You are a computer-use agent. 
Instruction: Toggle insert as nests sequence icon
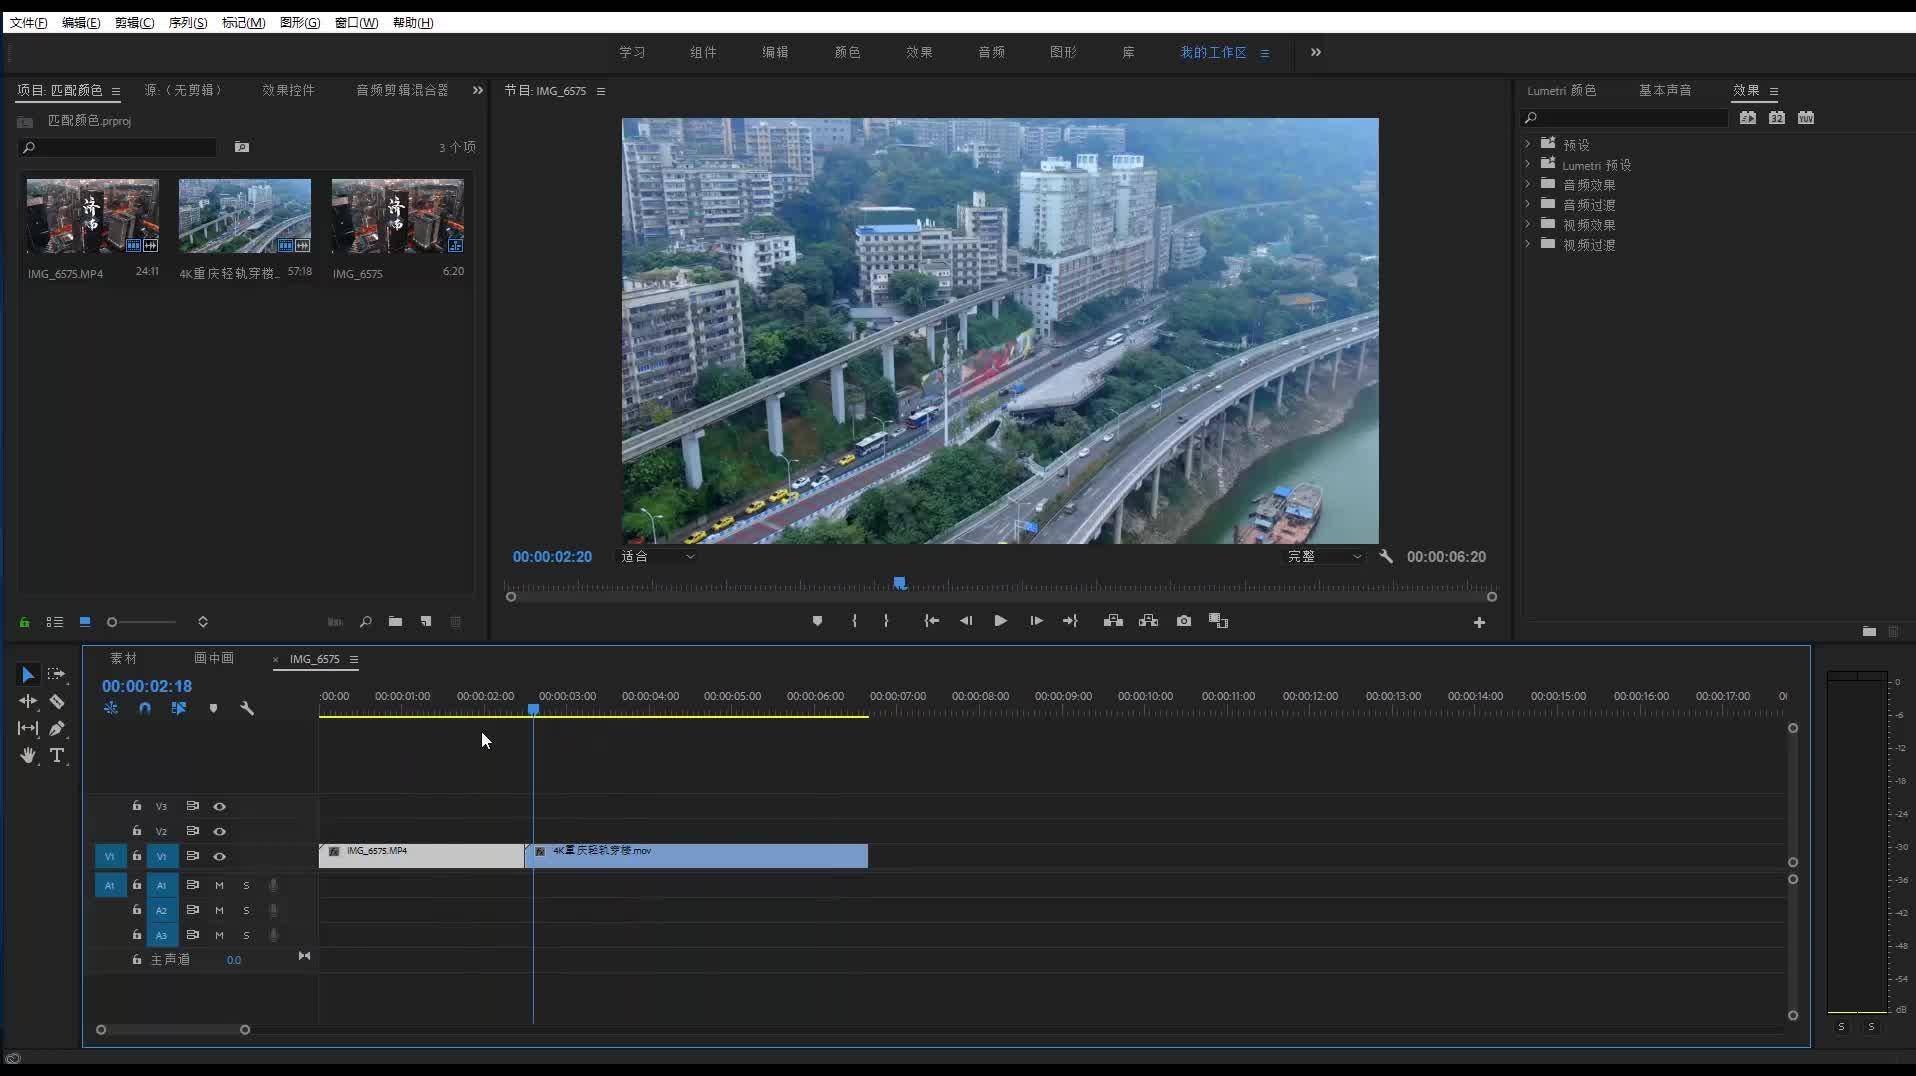coord(111,708)
